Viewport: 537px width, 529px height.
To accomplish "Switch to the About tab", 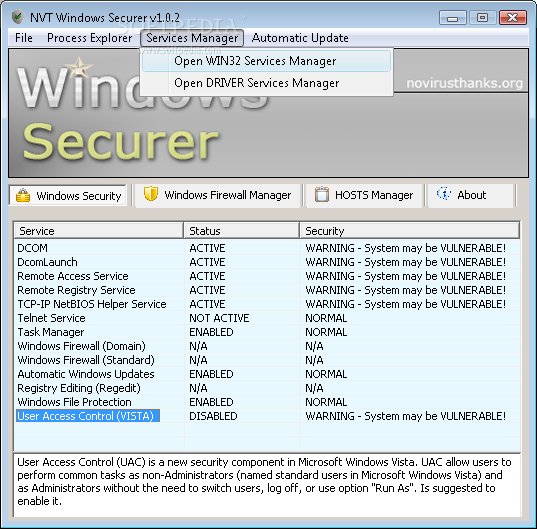I will (x=471, y=195).
